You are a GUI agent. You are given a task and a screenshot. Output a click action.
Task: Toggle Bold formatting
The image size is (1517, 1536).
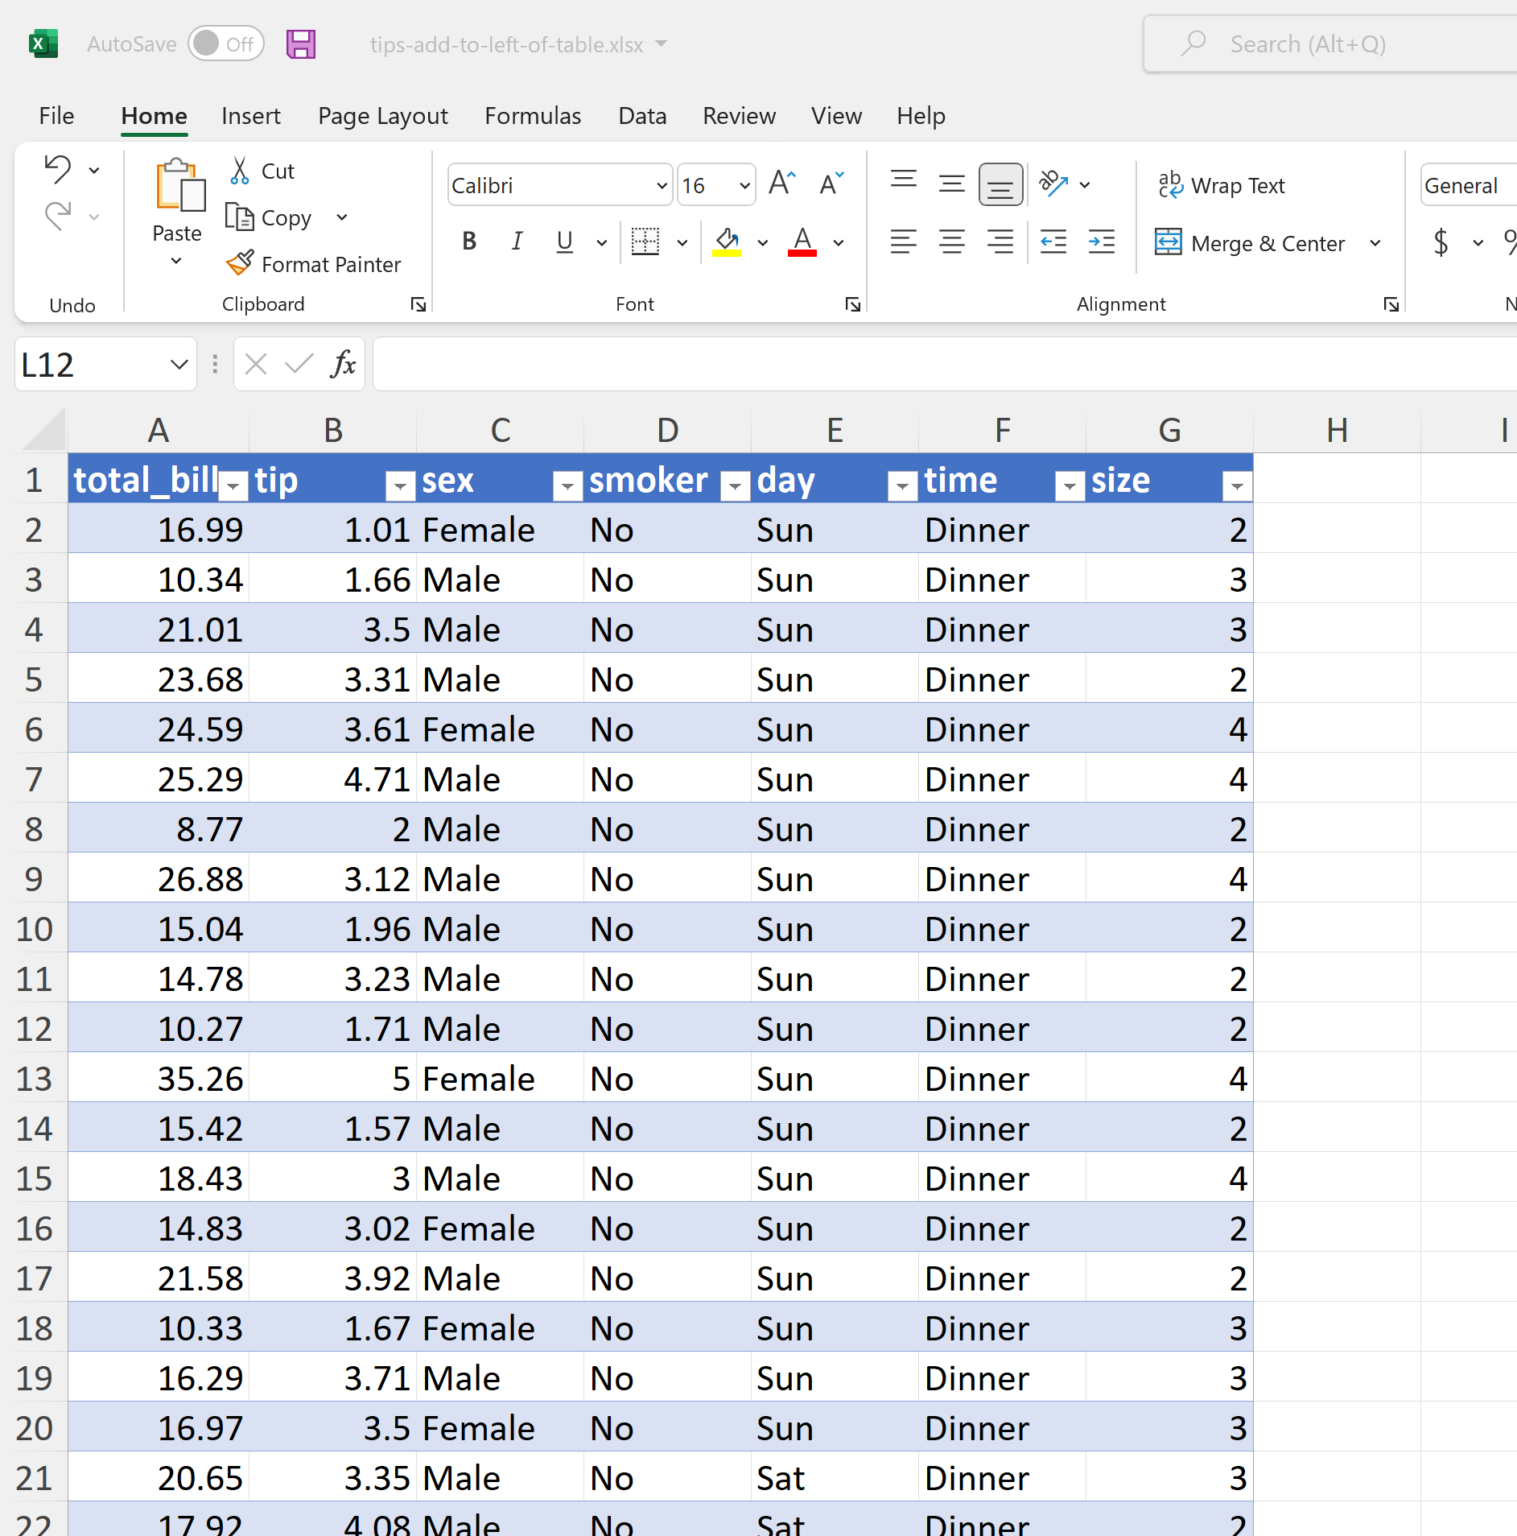pos(469,242)
